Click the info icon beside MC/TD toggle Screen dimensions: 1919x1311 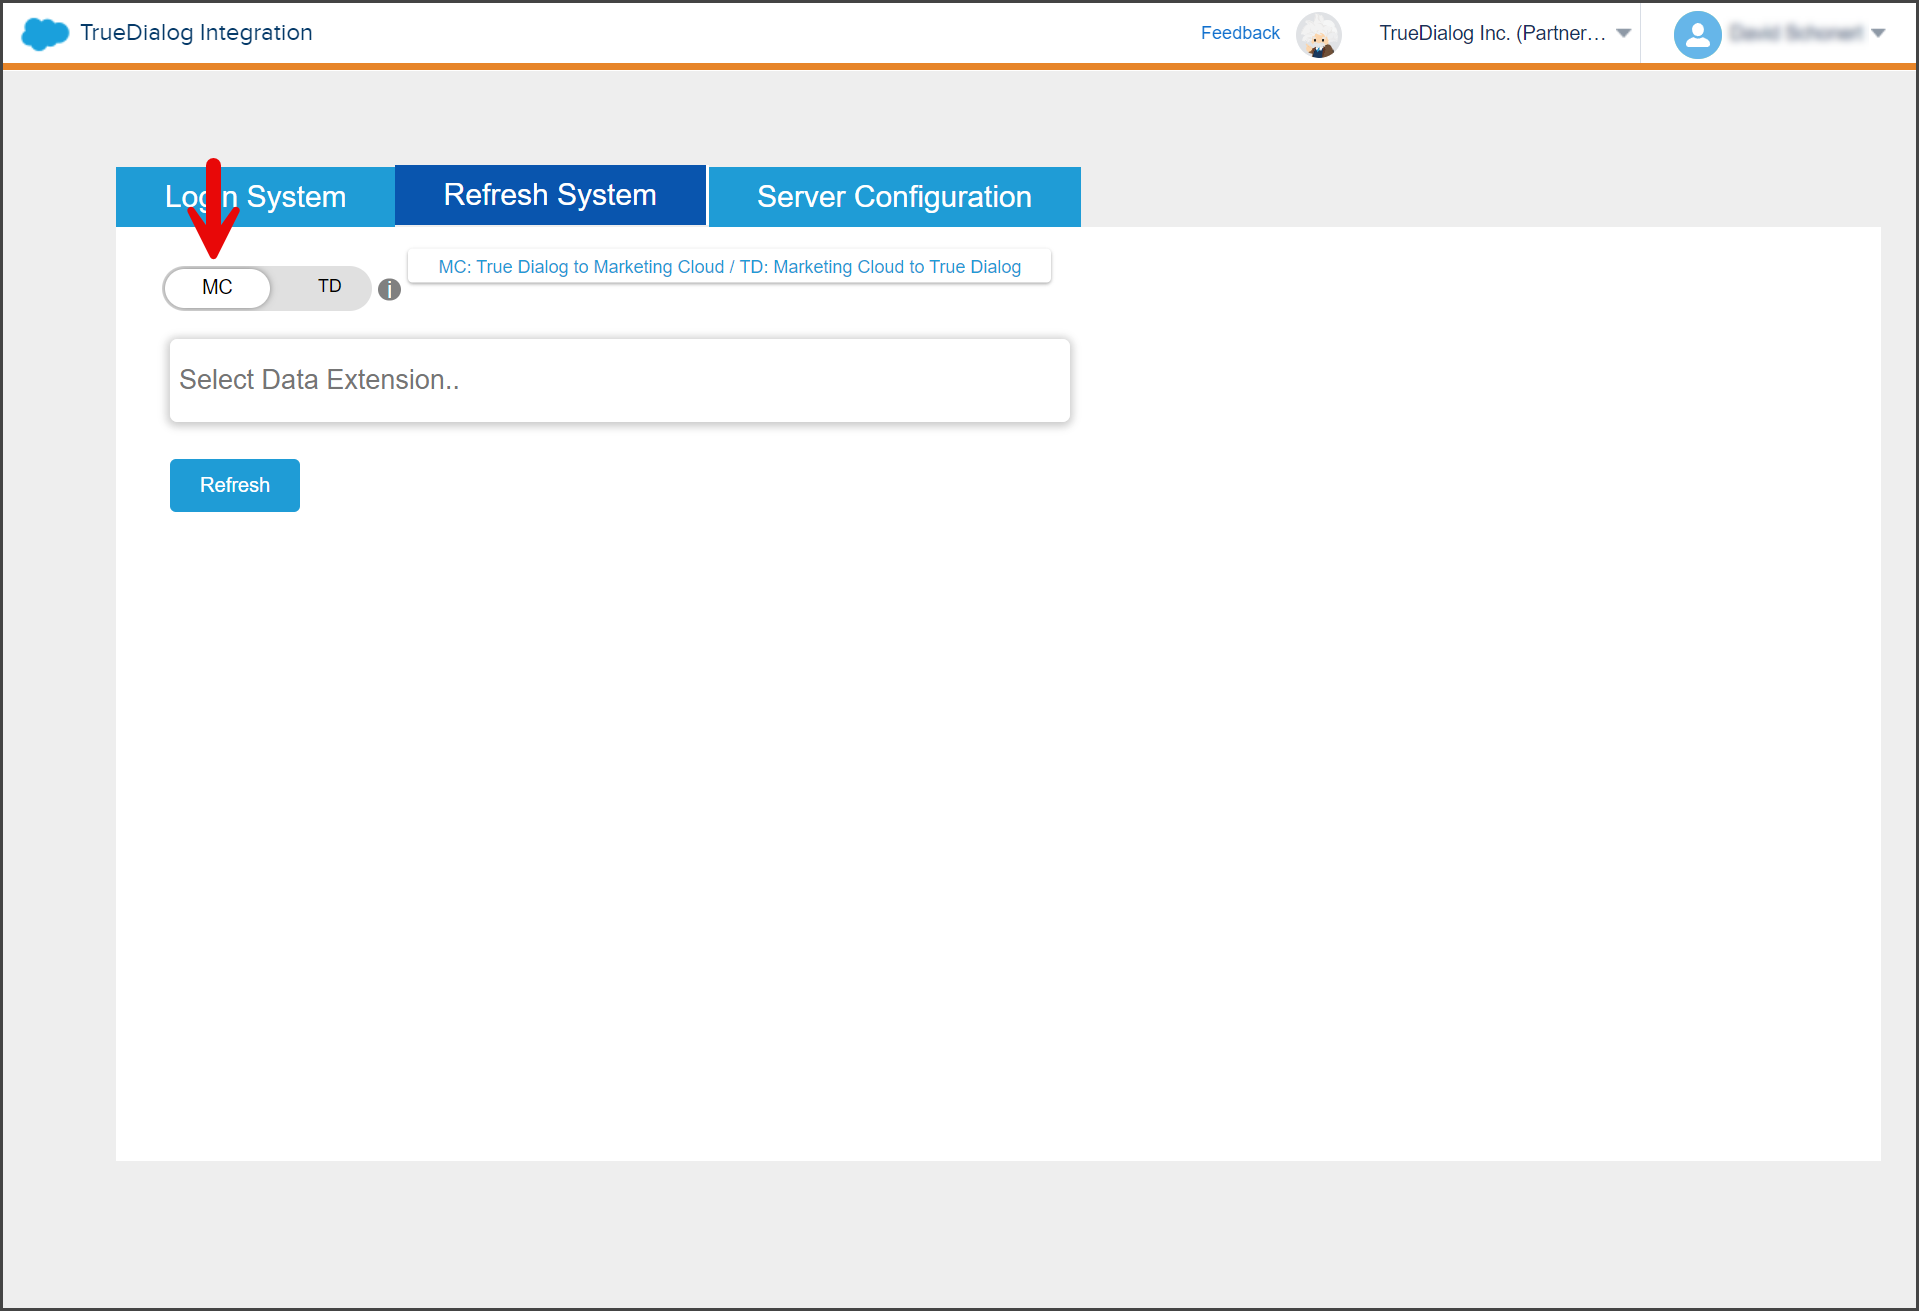[389, 290]
